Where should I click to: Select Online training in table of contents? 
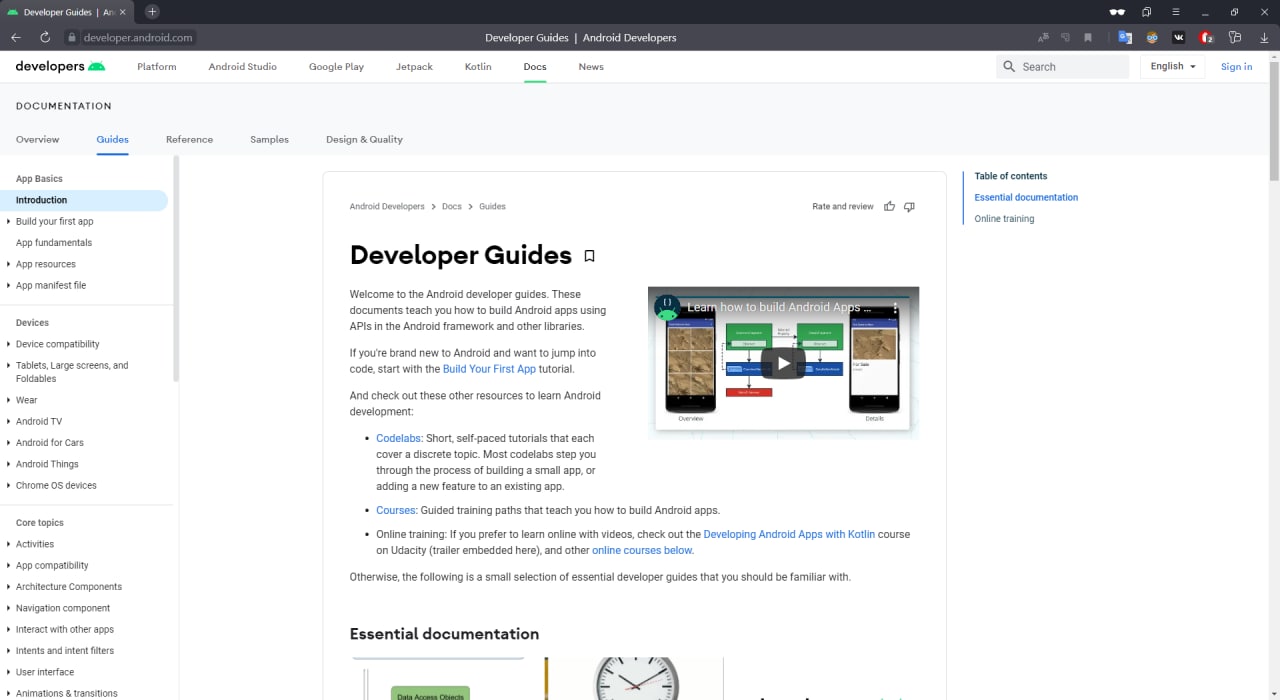coord(1004,218)
